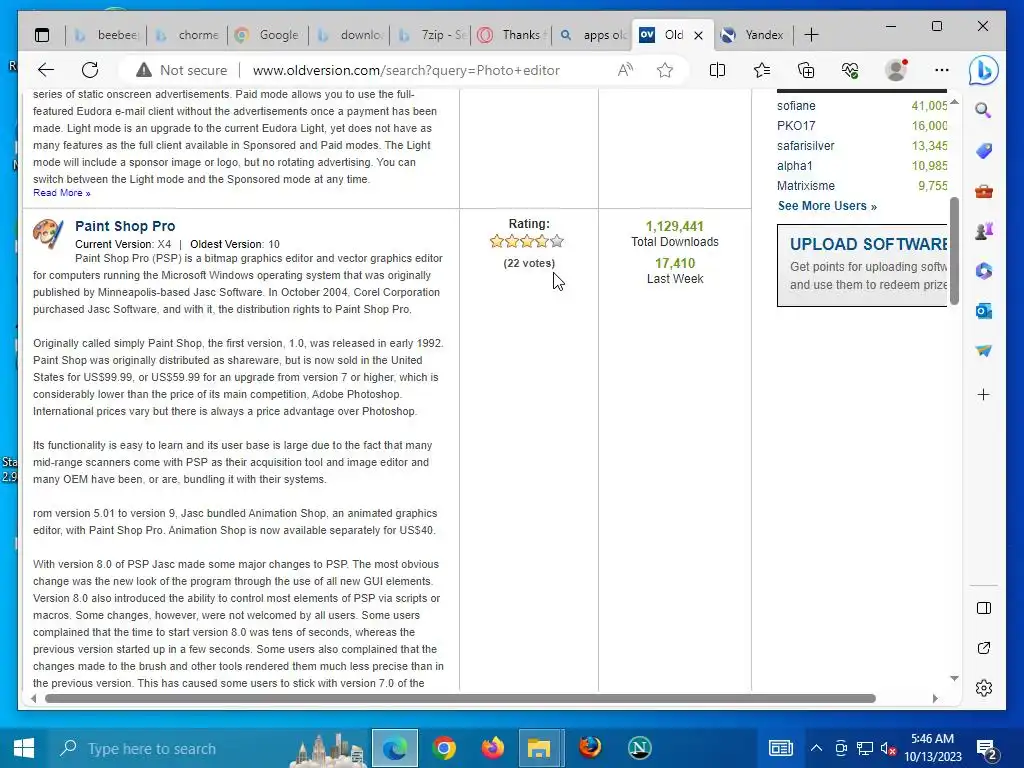Switch to the chorme tab
Viewport: 1024px width, 768px height.
(x=187, y=35)
